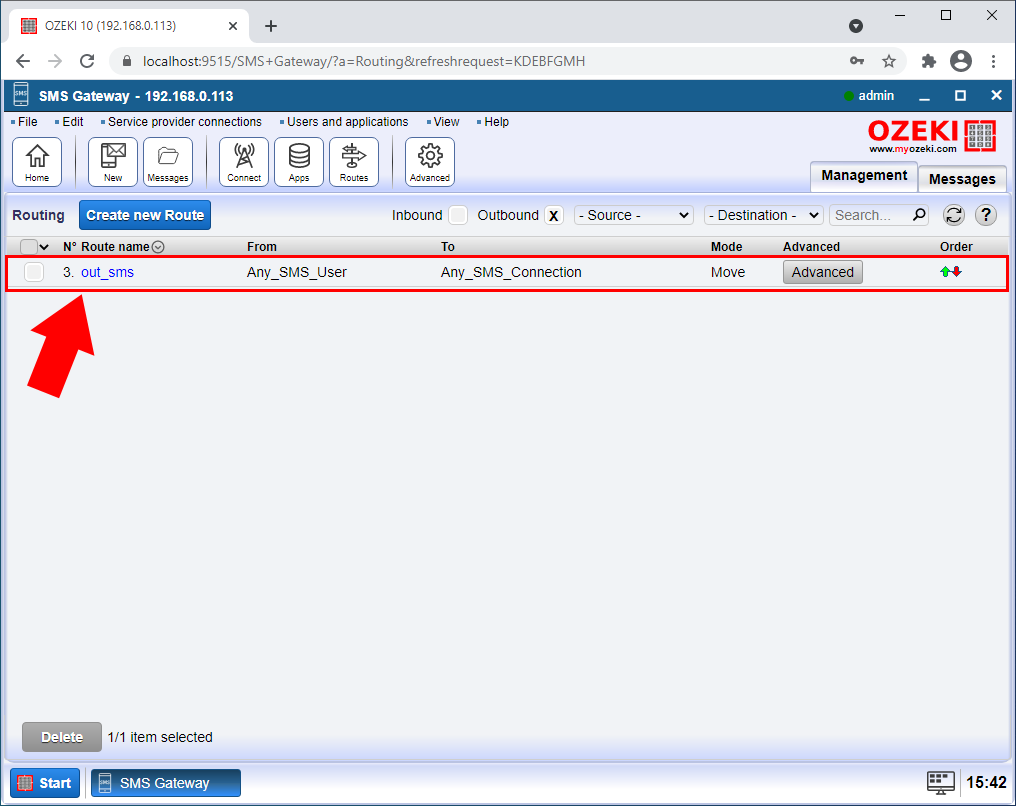Open the Advanced gear toolbar icon
Screen dimensions: 1016x806
coord(430,162)
